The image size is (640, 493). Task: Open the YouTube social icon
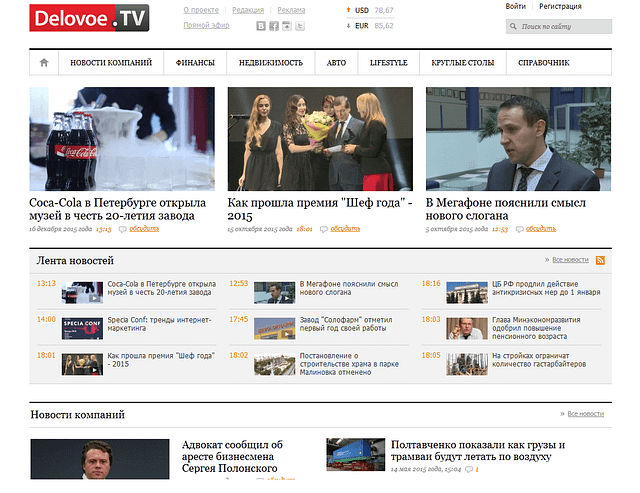pos(287,26)
